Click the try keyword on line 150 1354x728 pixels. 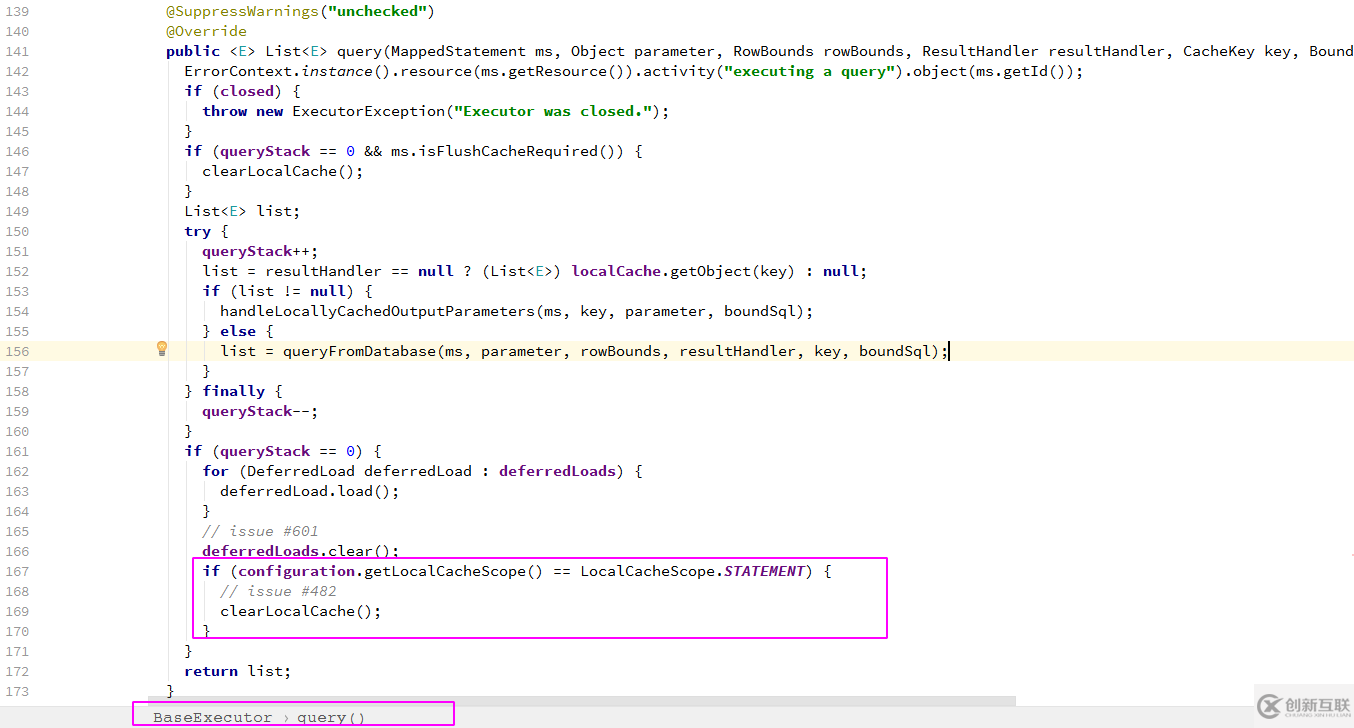(x=197, y=231)
